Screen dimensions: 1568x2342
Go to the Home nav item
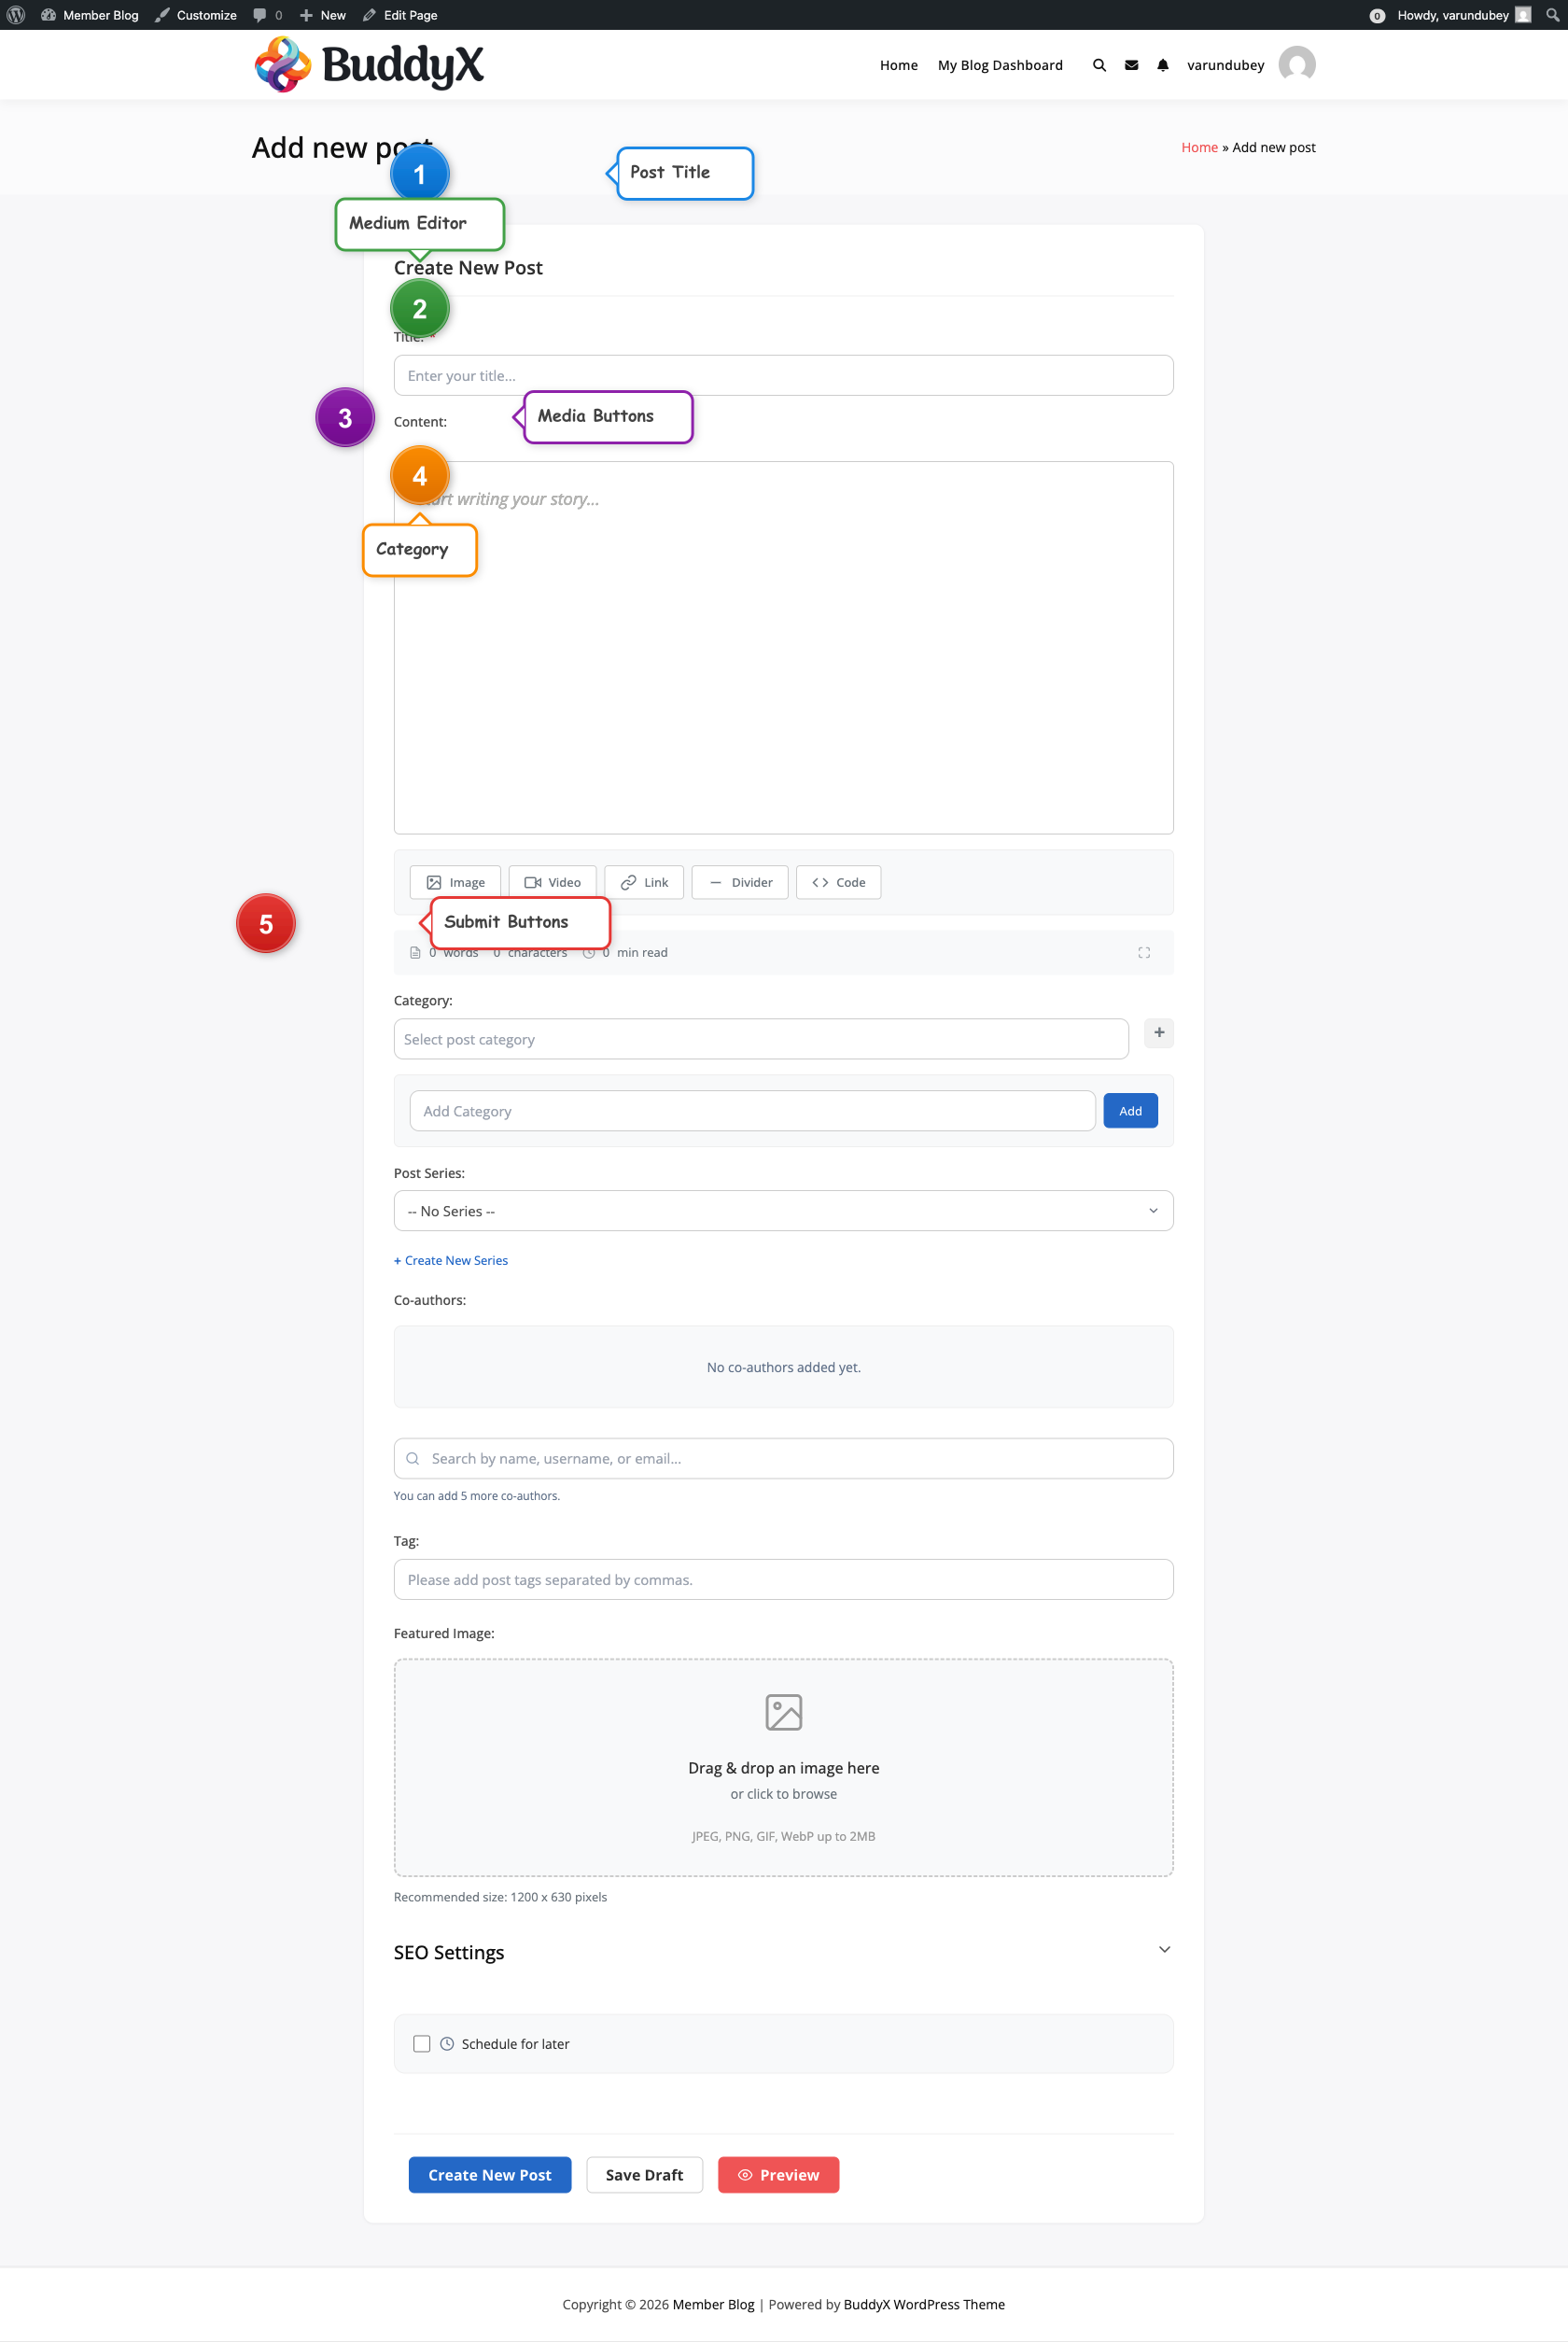[x=898, y=65]
